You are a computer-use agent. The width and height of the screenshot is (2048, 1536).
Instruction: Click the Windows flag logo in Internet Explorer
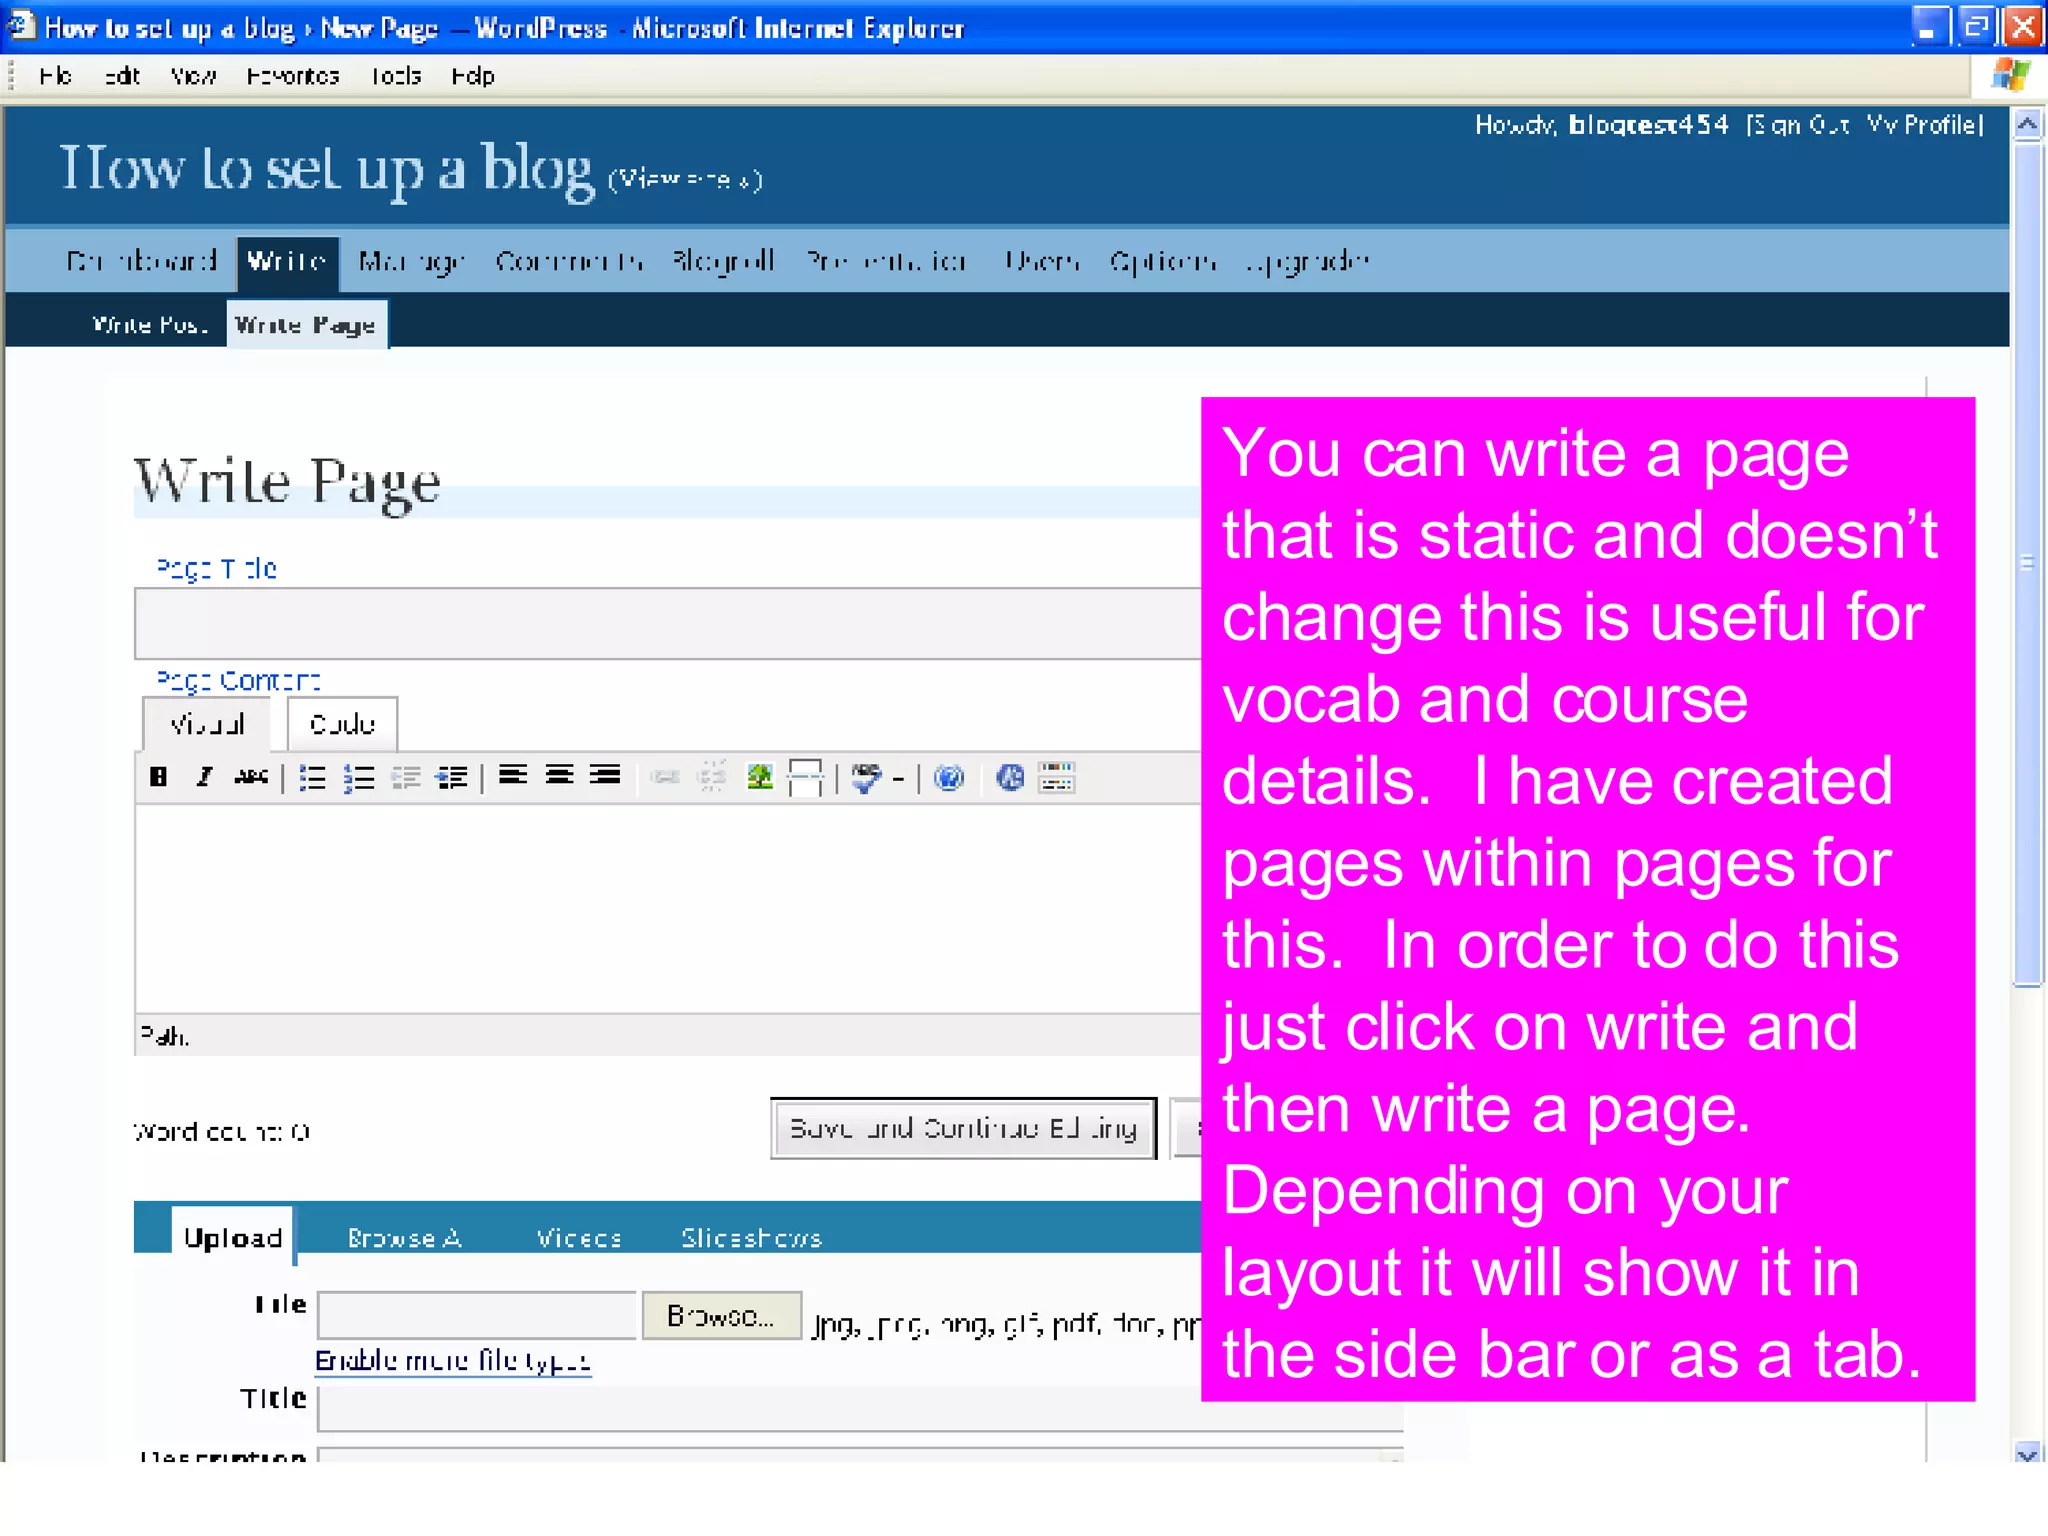point(2010,75)
